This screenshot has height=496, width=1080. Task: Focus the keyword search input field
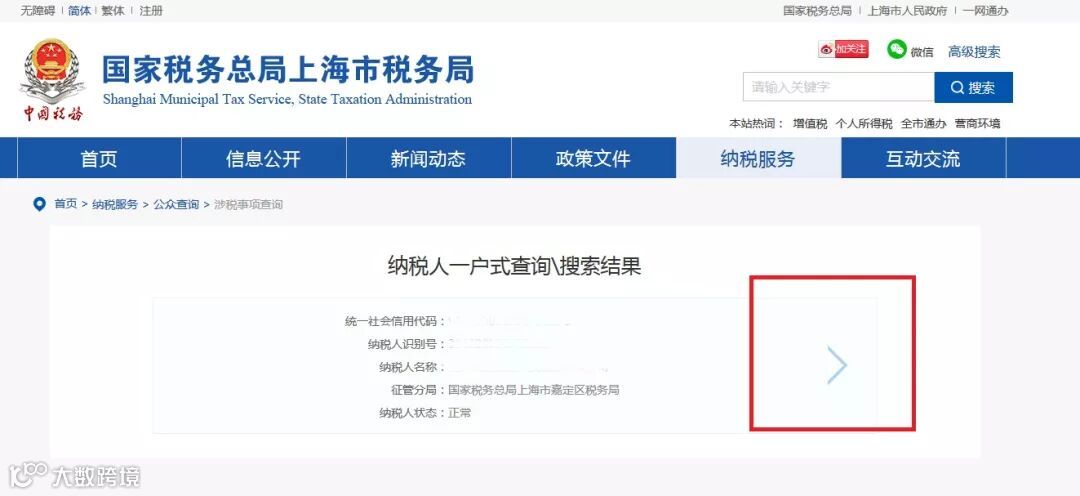coord(838,87)
